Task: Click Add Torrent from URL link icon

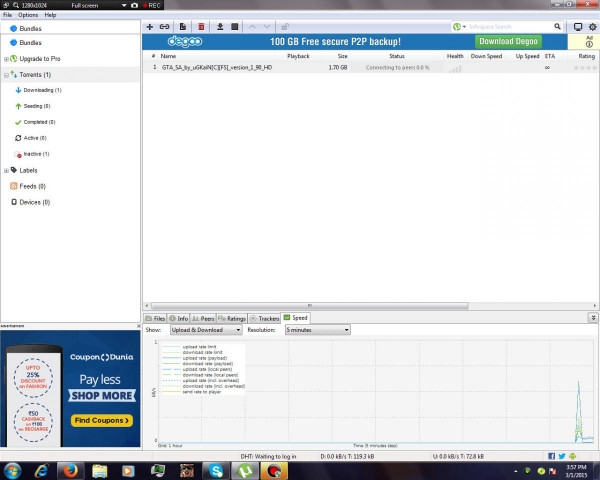Action: point(164,26)
